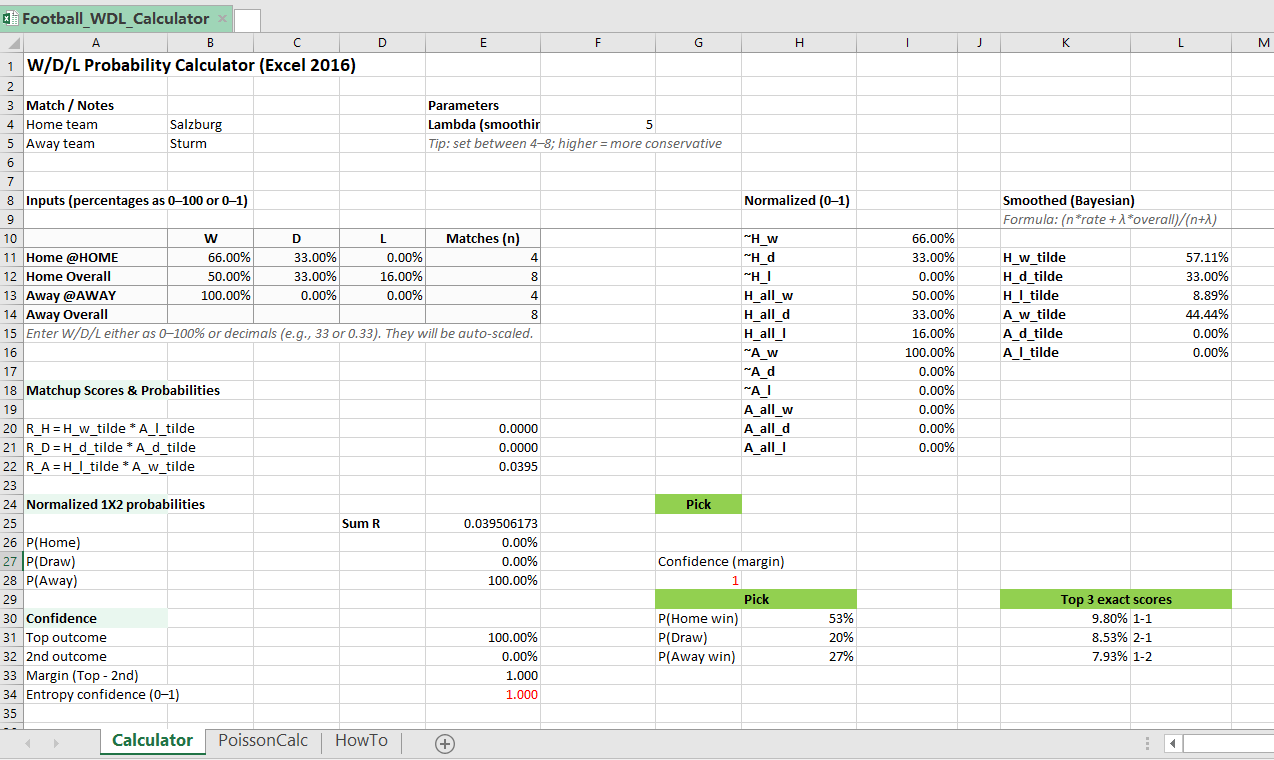This screenshot has width=1274, height=760.
Task: Switch to the PoissonCalc sheet
Action: pyautogui.click(x=262, y=740)
